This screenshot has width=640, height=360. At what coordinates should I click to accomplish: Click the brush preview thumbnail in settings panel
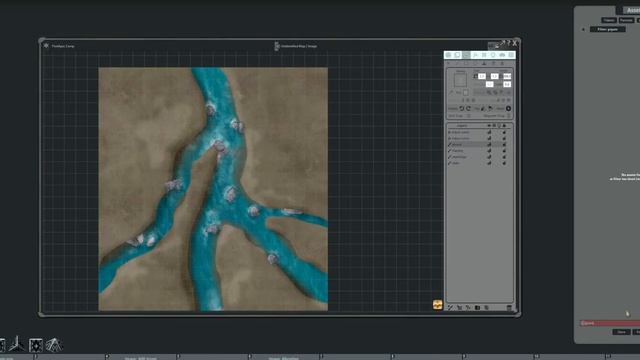coord(460,80)
